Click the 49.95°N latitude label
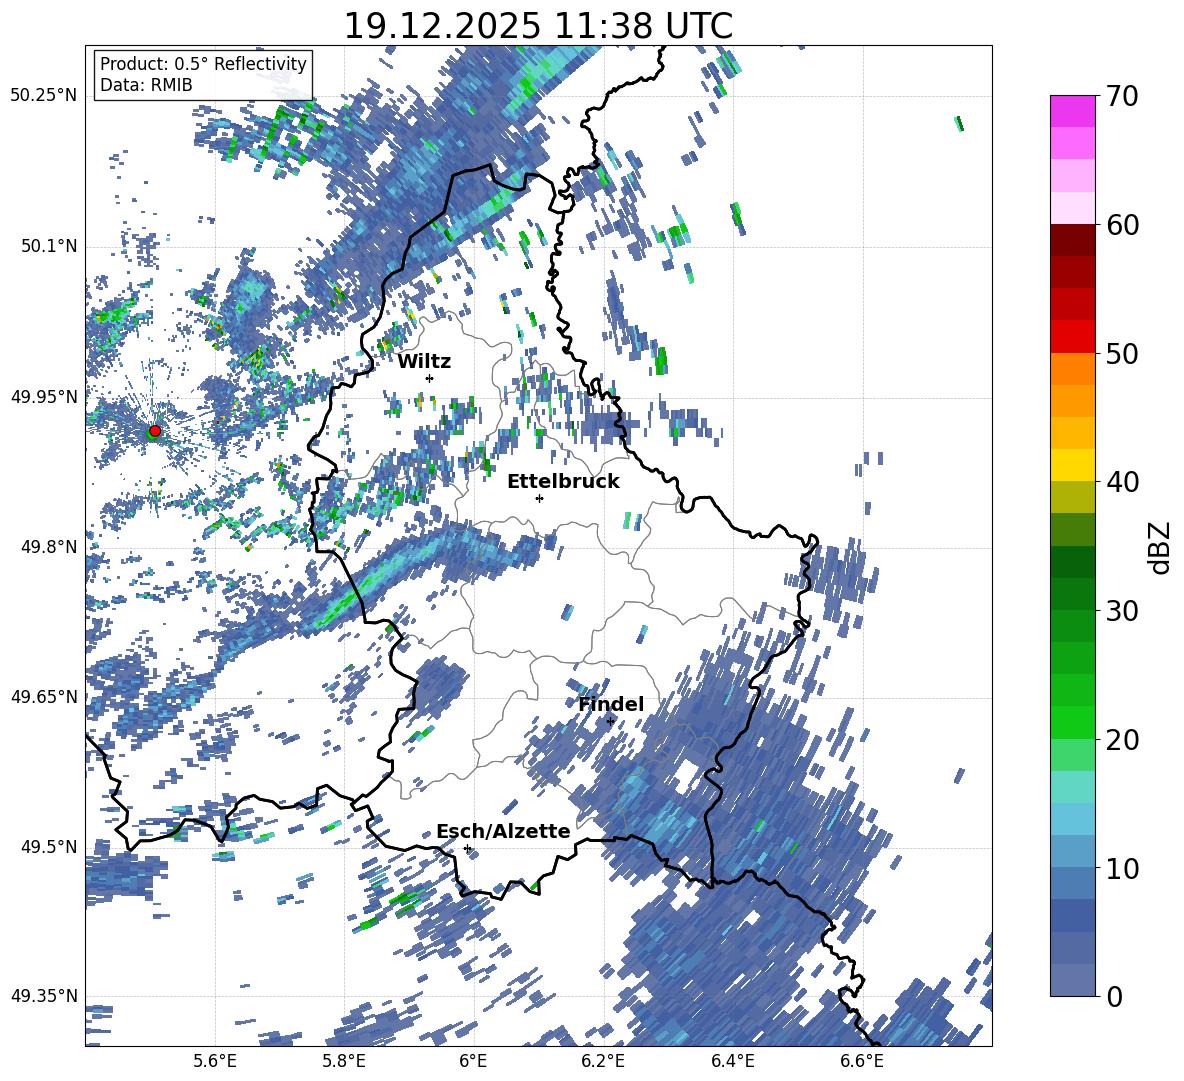The image size is (1184, 1081). 44,396
